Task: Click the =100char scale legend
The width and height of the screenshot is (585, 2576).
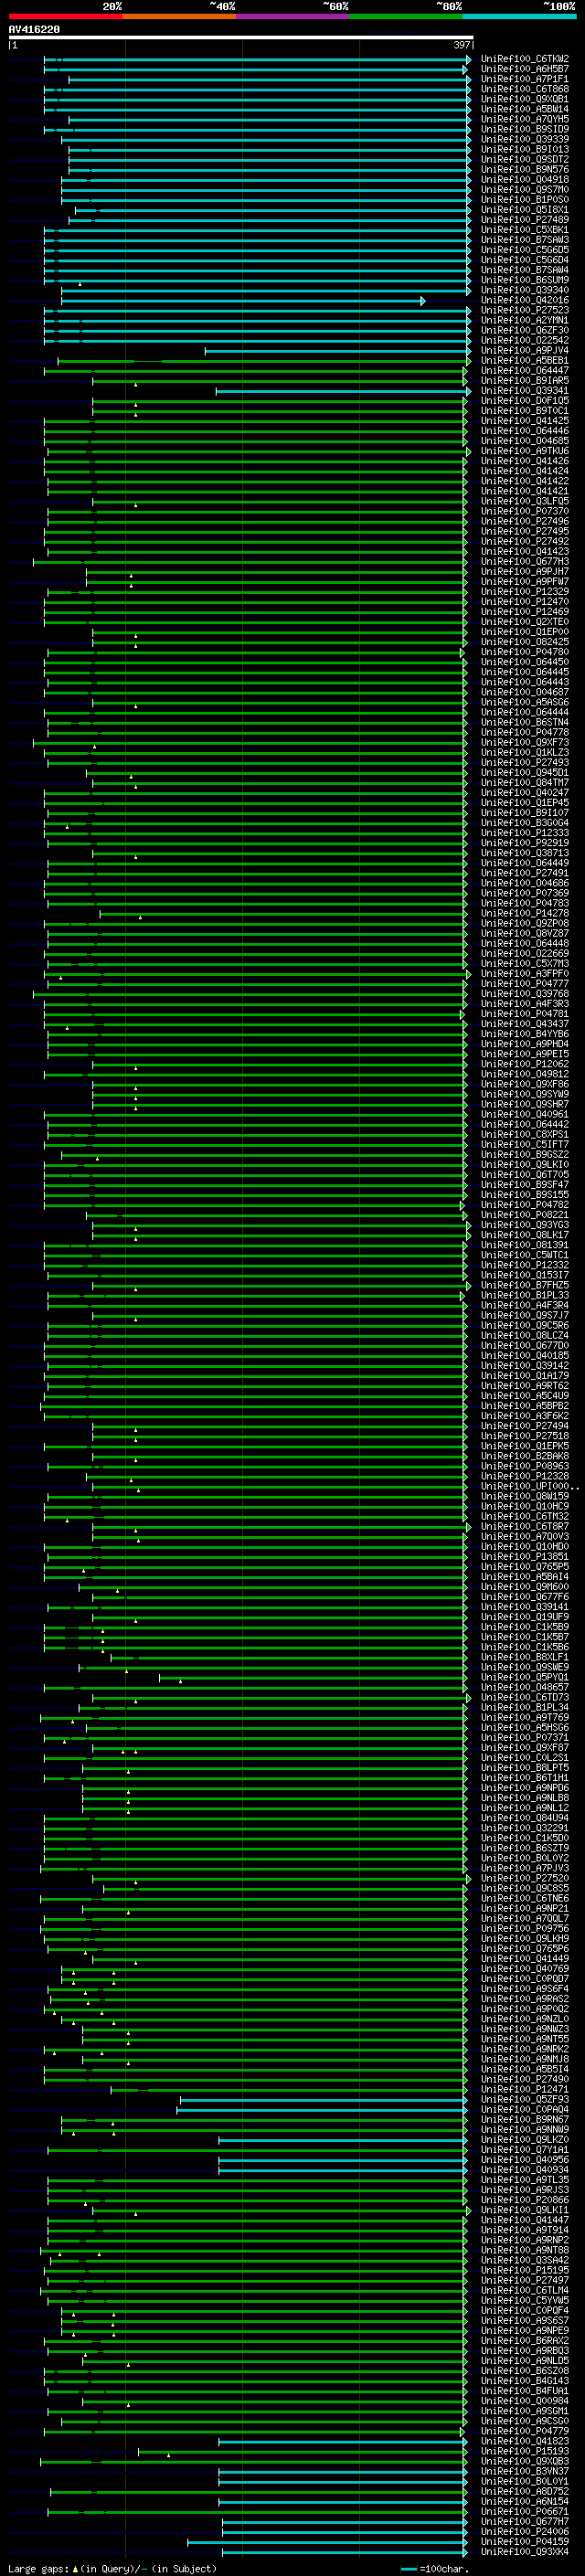Action: pos(433,2568)
